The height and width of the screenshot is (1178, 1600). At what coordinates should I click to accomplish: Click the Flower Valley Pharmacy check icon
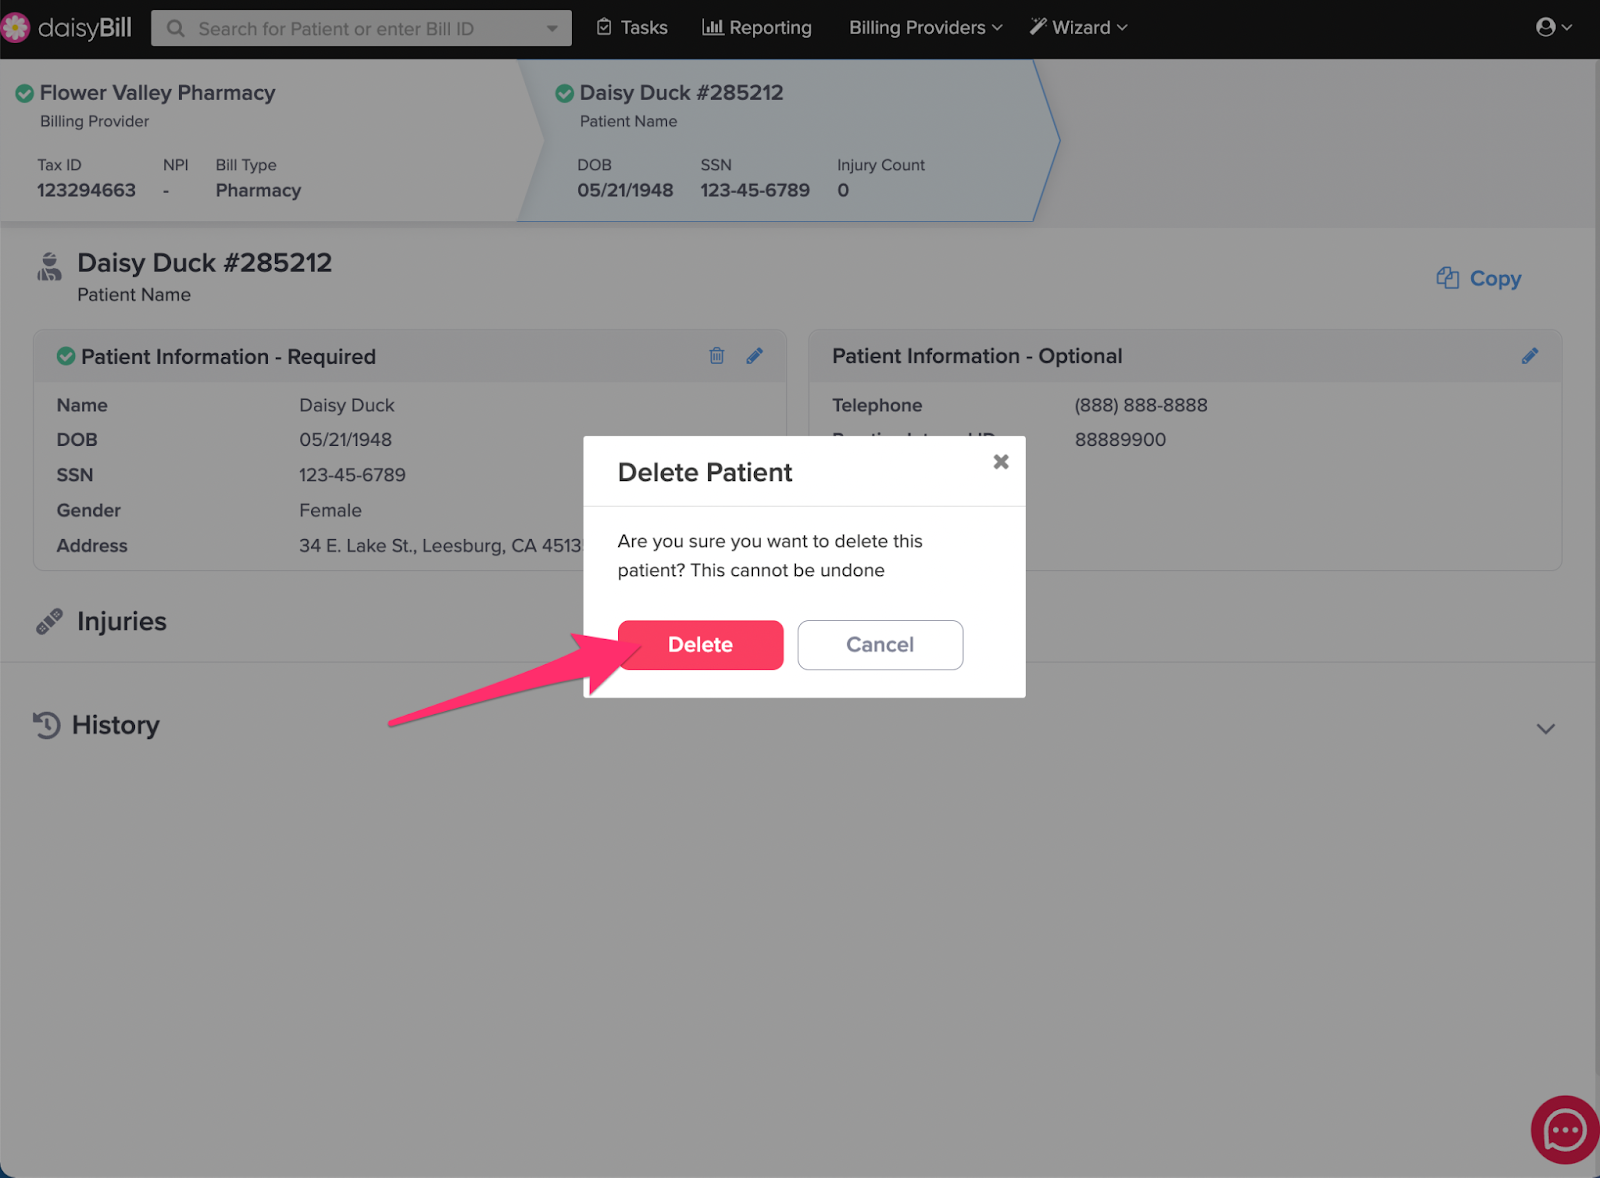(x=25, y=94)
